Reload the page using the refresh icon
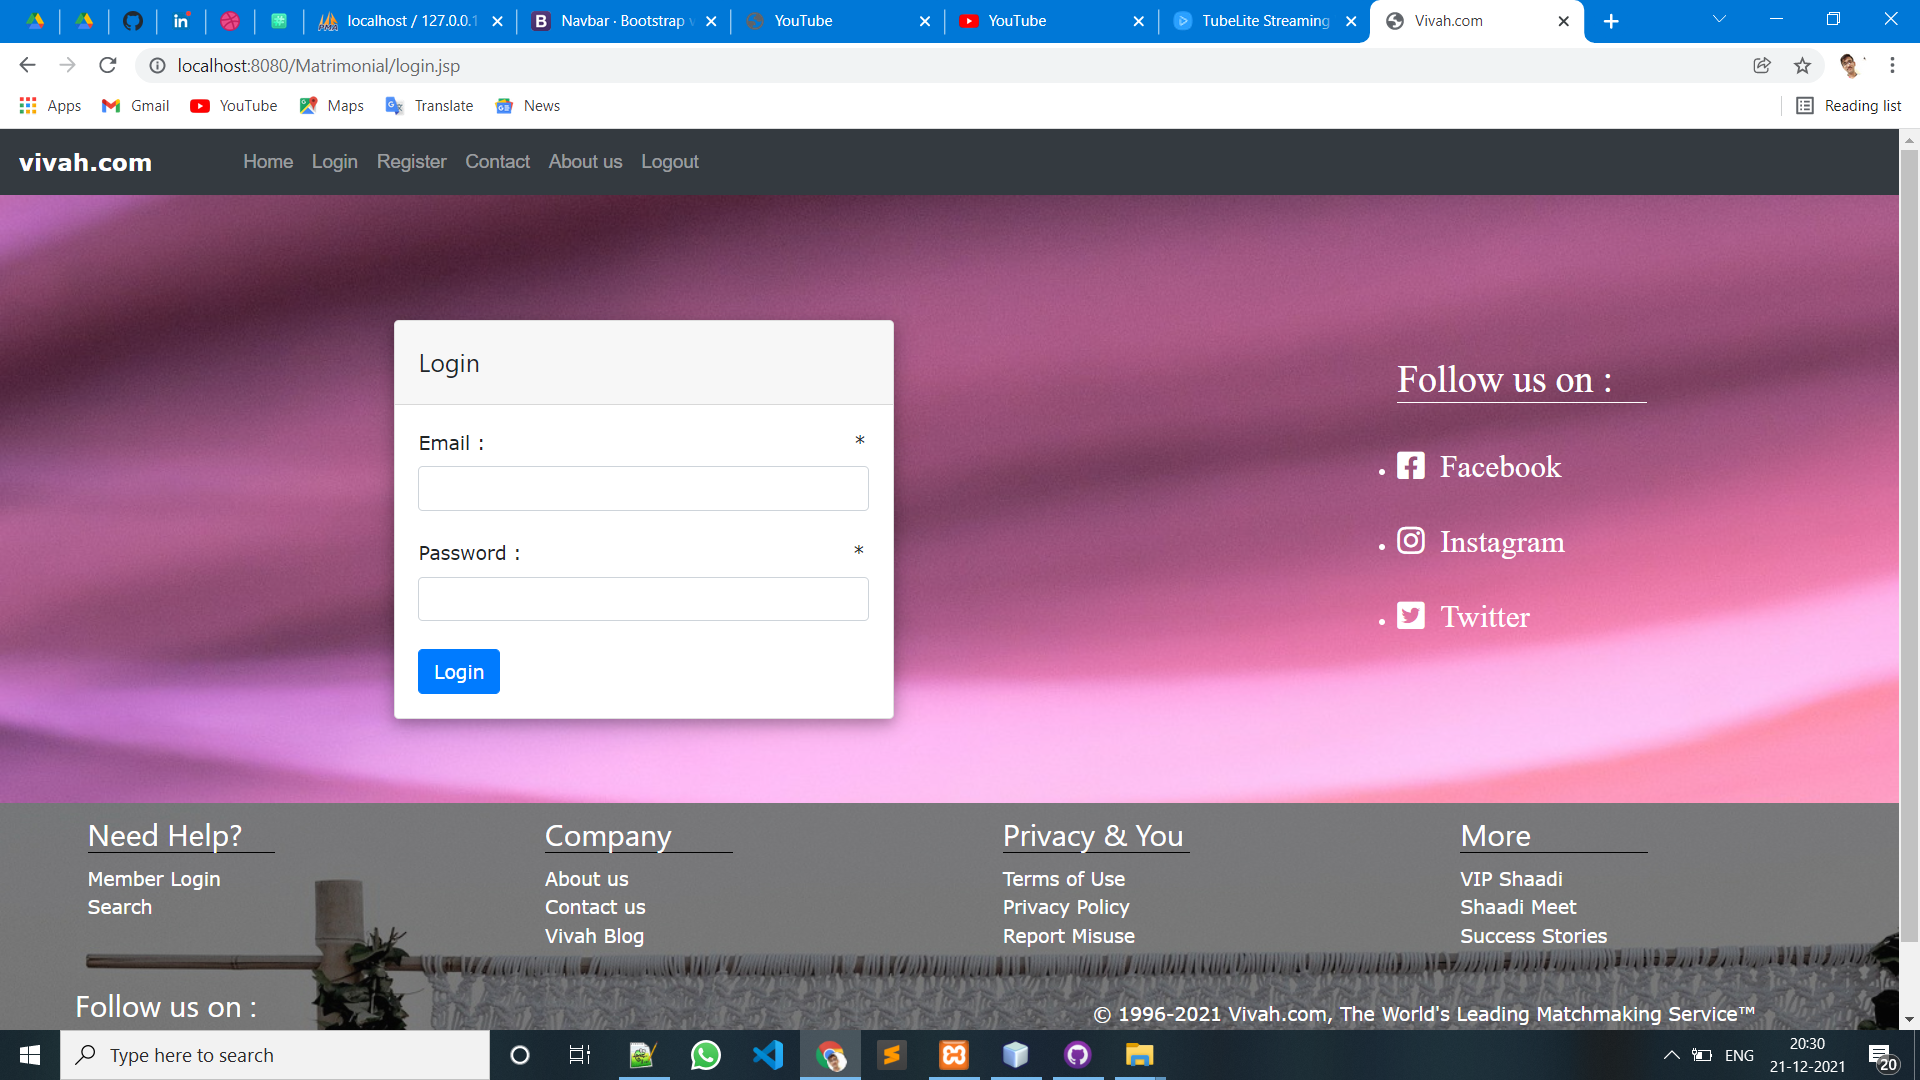This screenshot has height=1080, width=1920. tap(108, 66)
